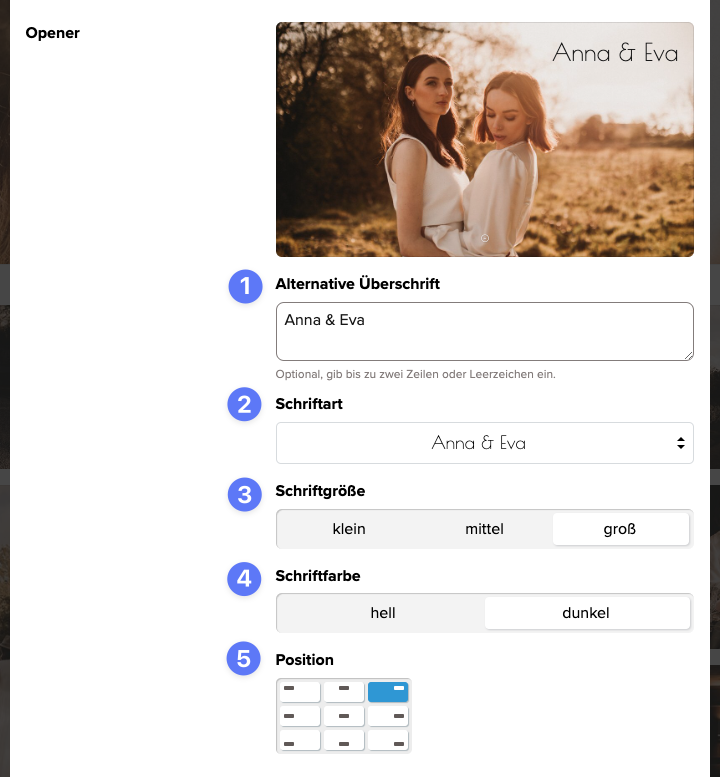
Task: Click the 'Schriftgröße' label
Action: click(320, 491)
